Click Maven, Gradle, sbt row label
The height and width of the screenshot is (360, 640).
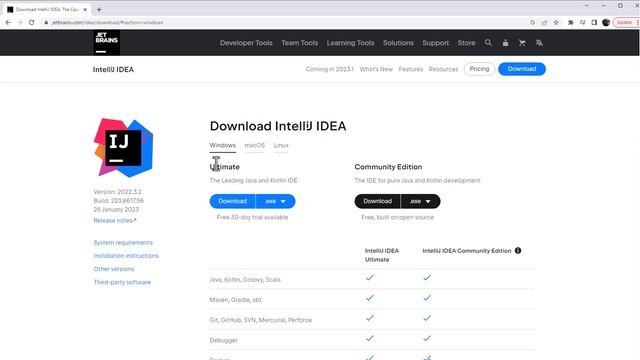[x=235, y=300]
